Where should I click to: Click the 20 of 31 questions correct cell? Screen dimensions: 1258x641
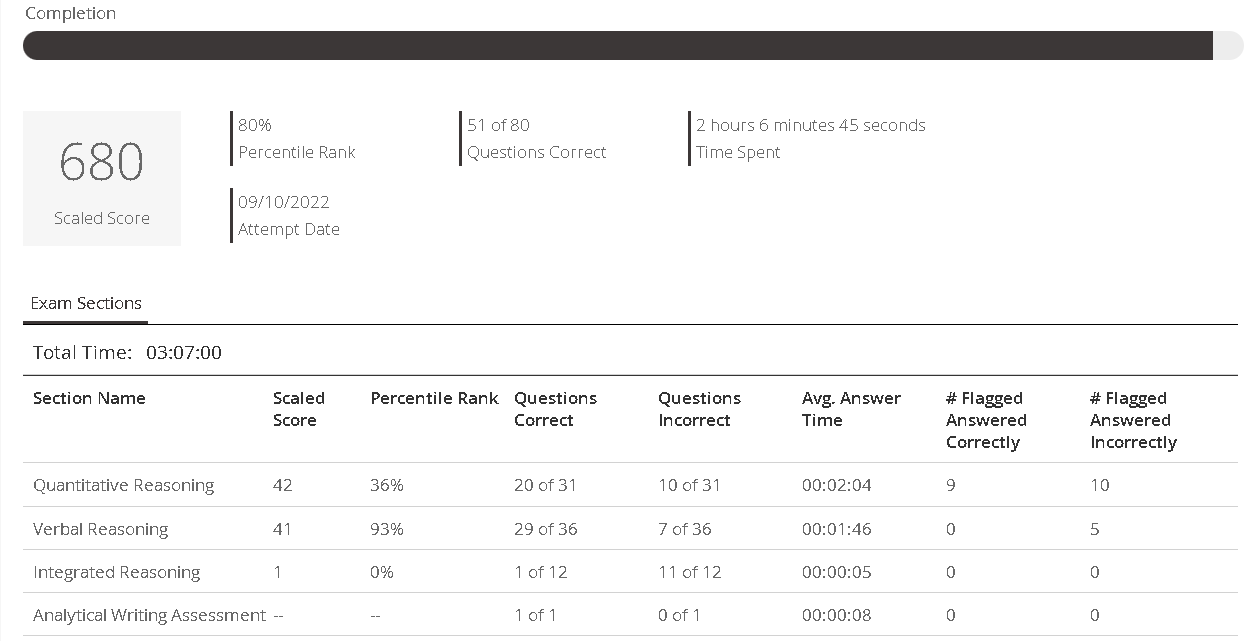[545, 485]
